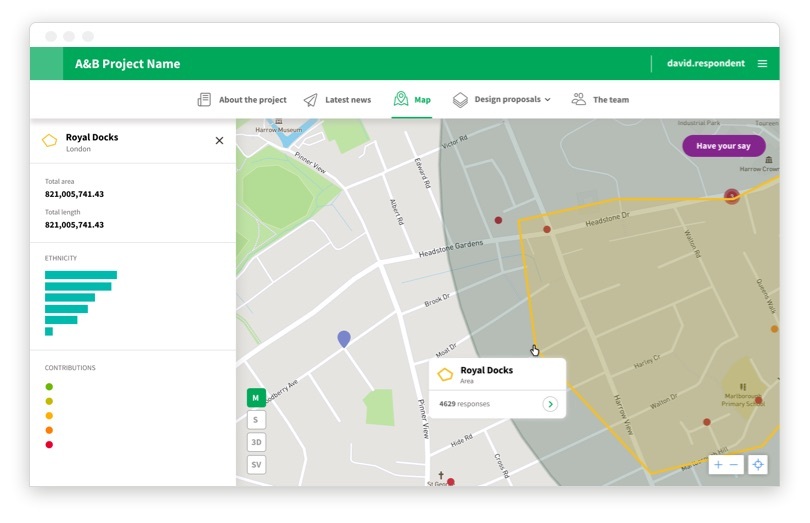Click the david.respondent username
The height and width of the screenshot is (523, 810).
pos(706,63)
